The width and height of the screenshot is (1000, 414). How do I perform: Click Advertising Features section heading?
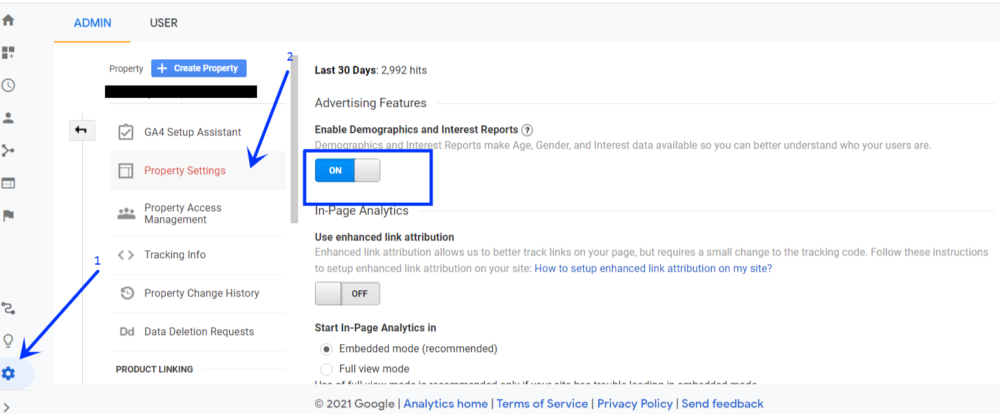point(371,103)
